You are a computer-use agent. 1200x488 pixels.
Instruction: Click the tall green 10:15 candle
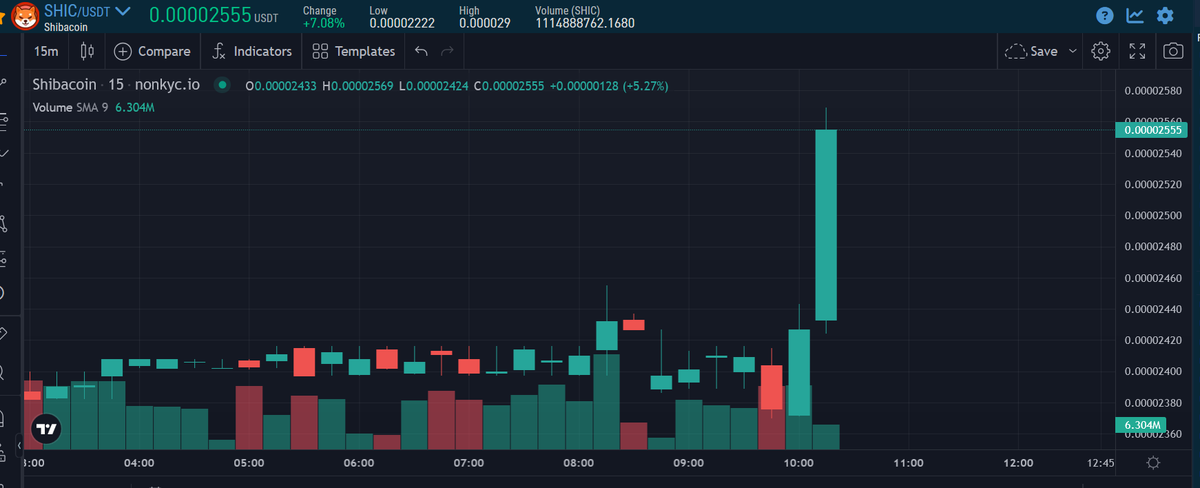coord(826,225)
